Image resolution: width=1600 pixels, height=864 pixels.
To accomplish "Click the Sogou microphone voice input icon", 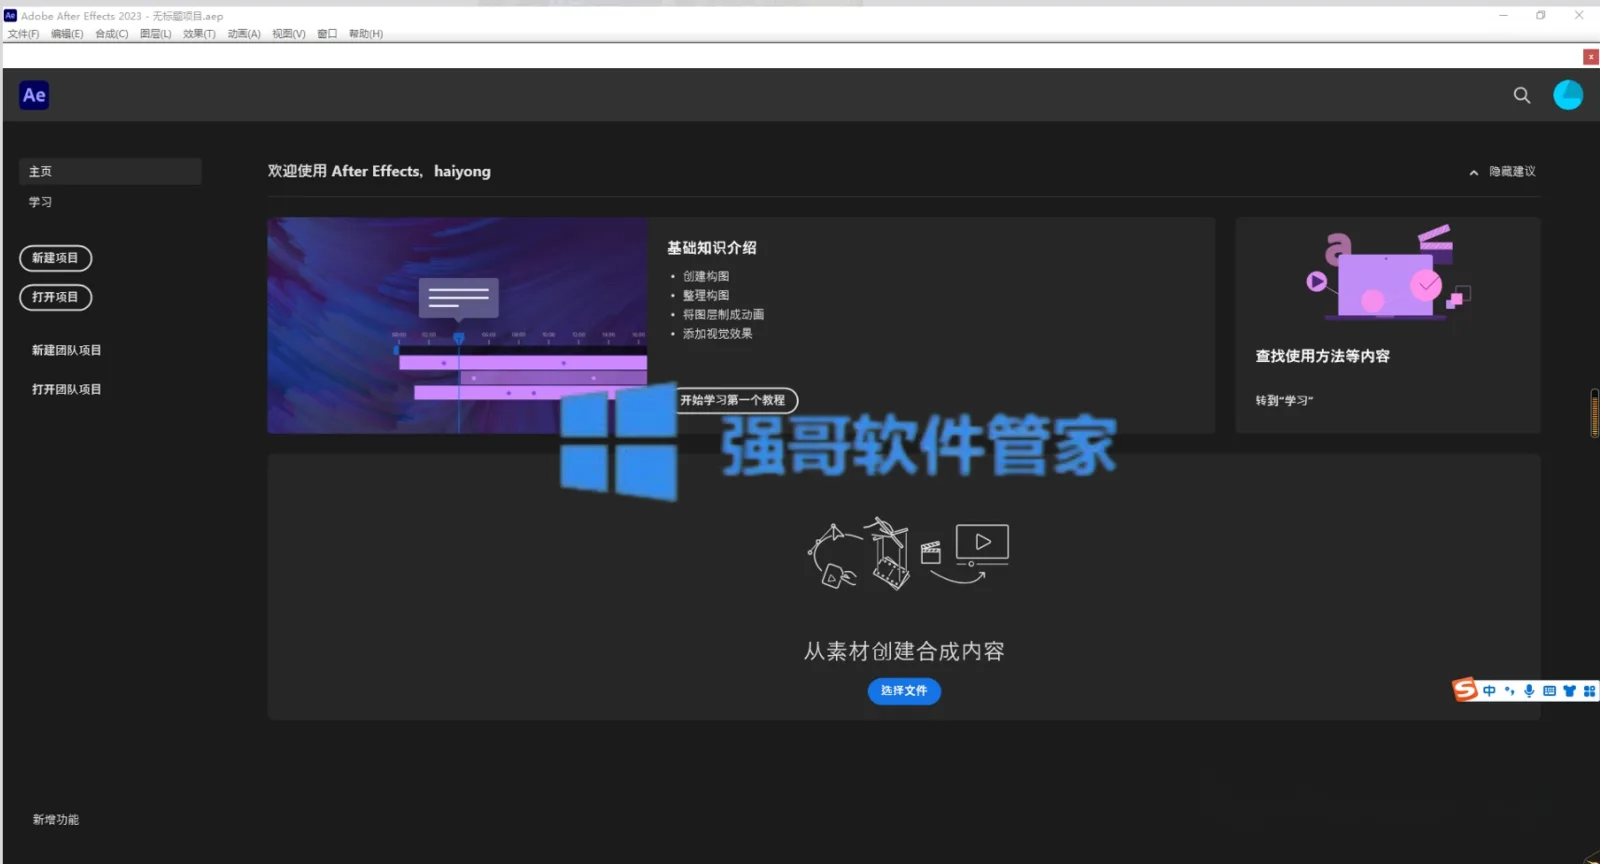I will tap(1529, 691).
